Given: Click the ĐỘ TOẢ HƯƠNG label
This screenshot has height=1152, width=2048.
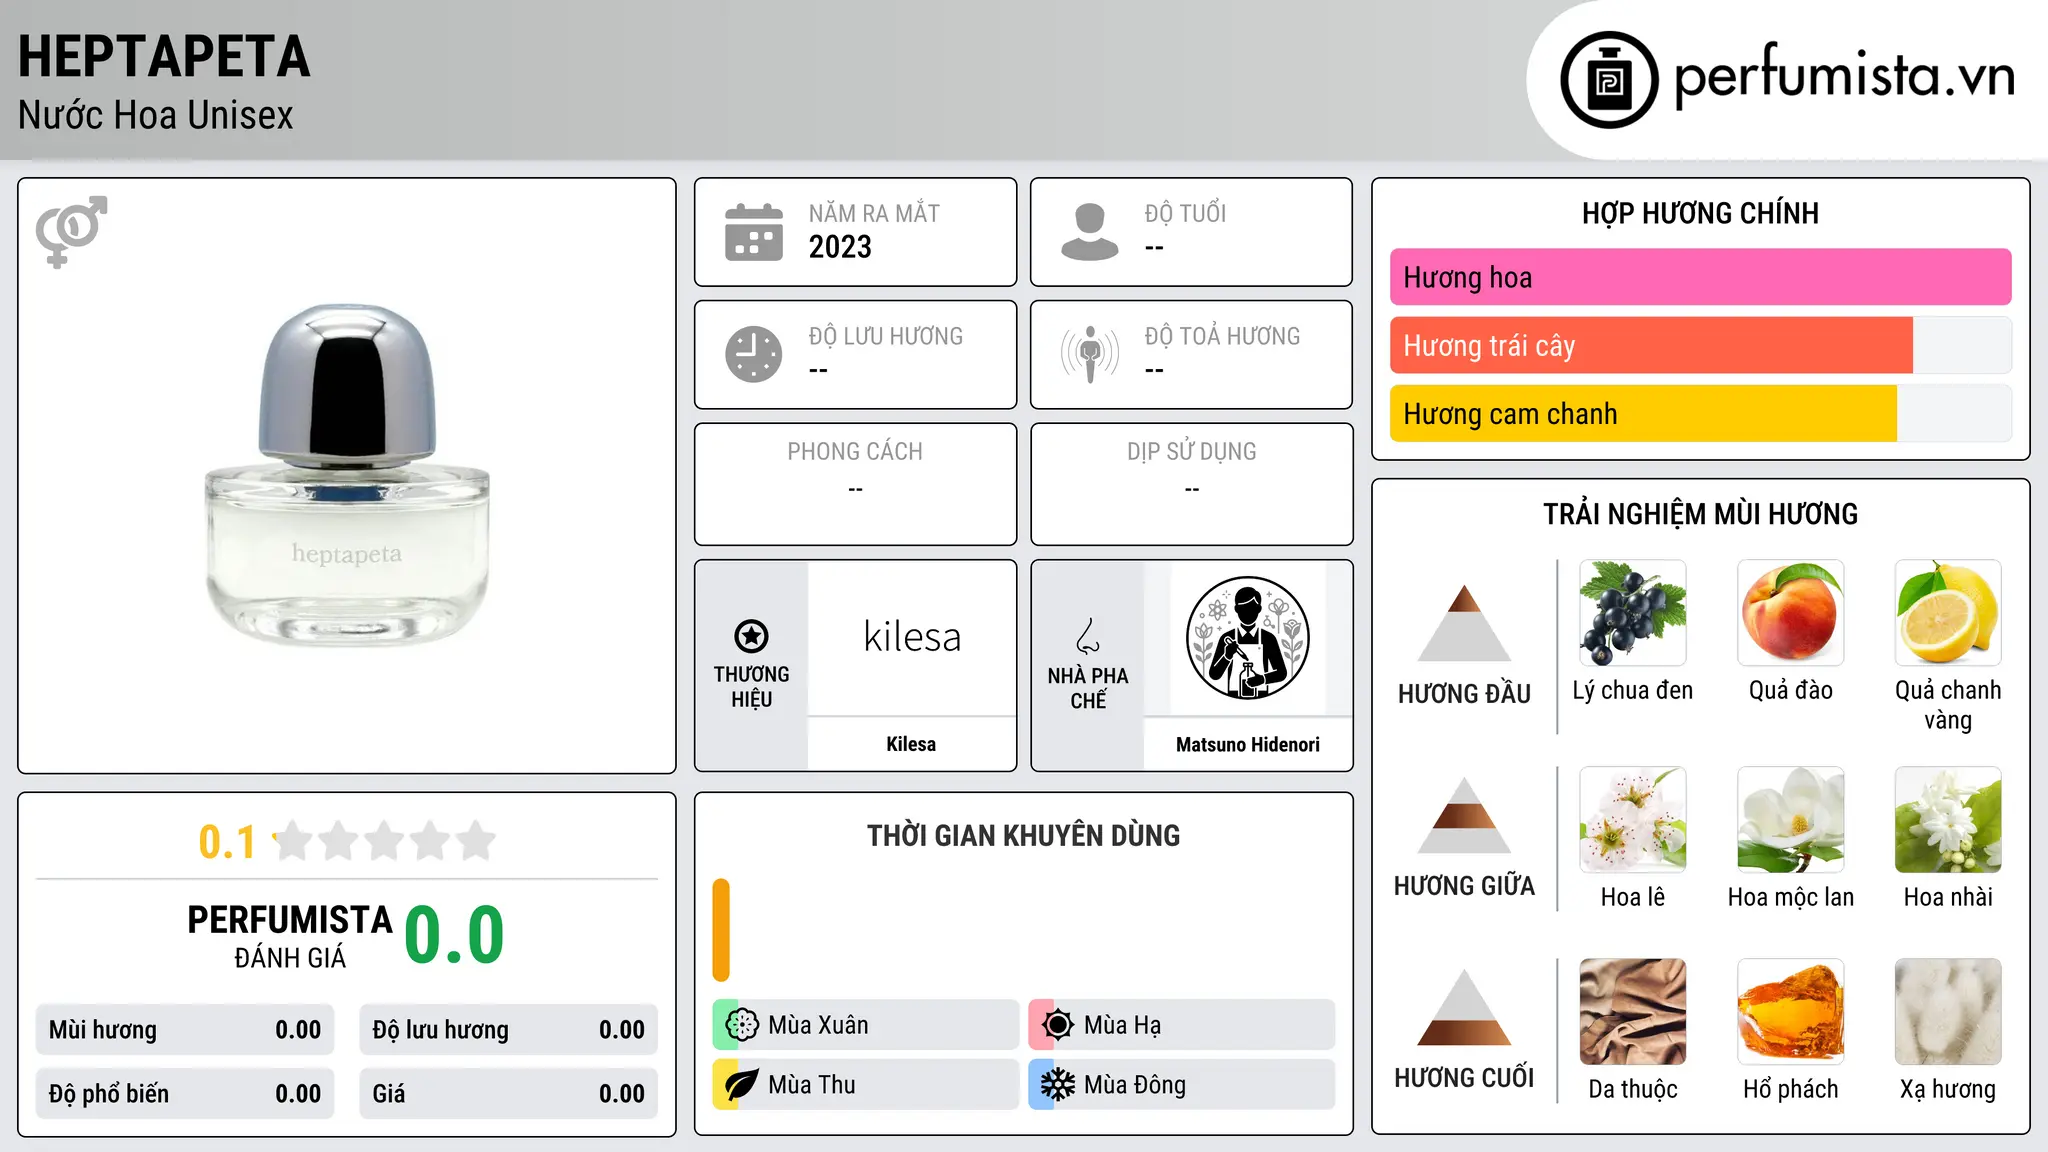Looking at the screenshot, I should (x=1222, y=336).
